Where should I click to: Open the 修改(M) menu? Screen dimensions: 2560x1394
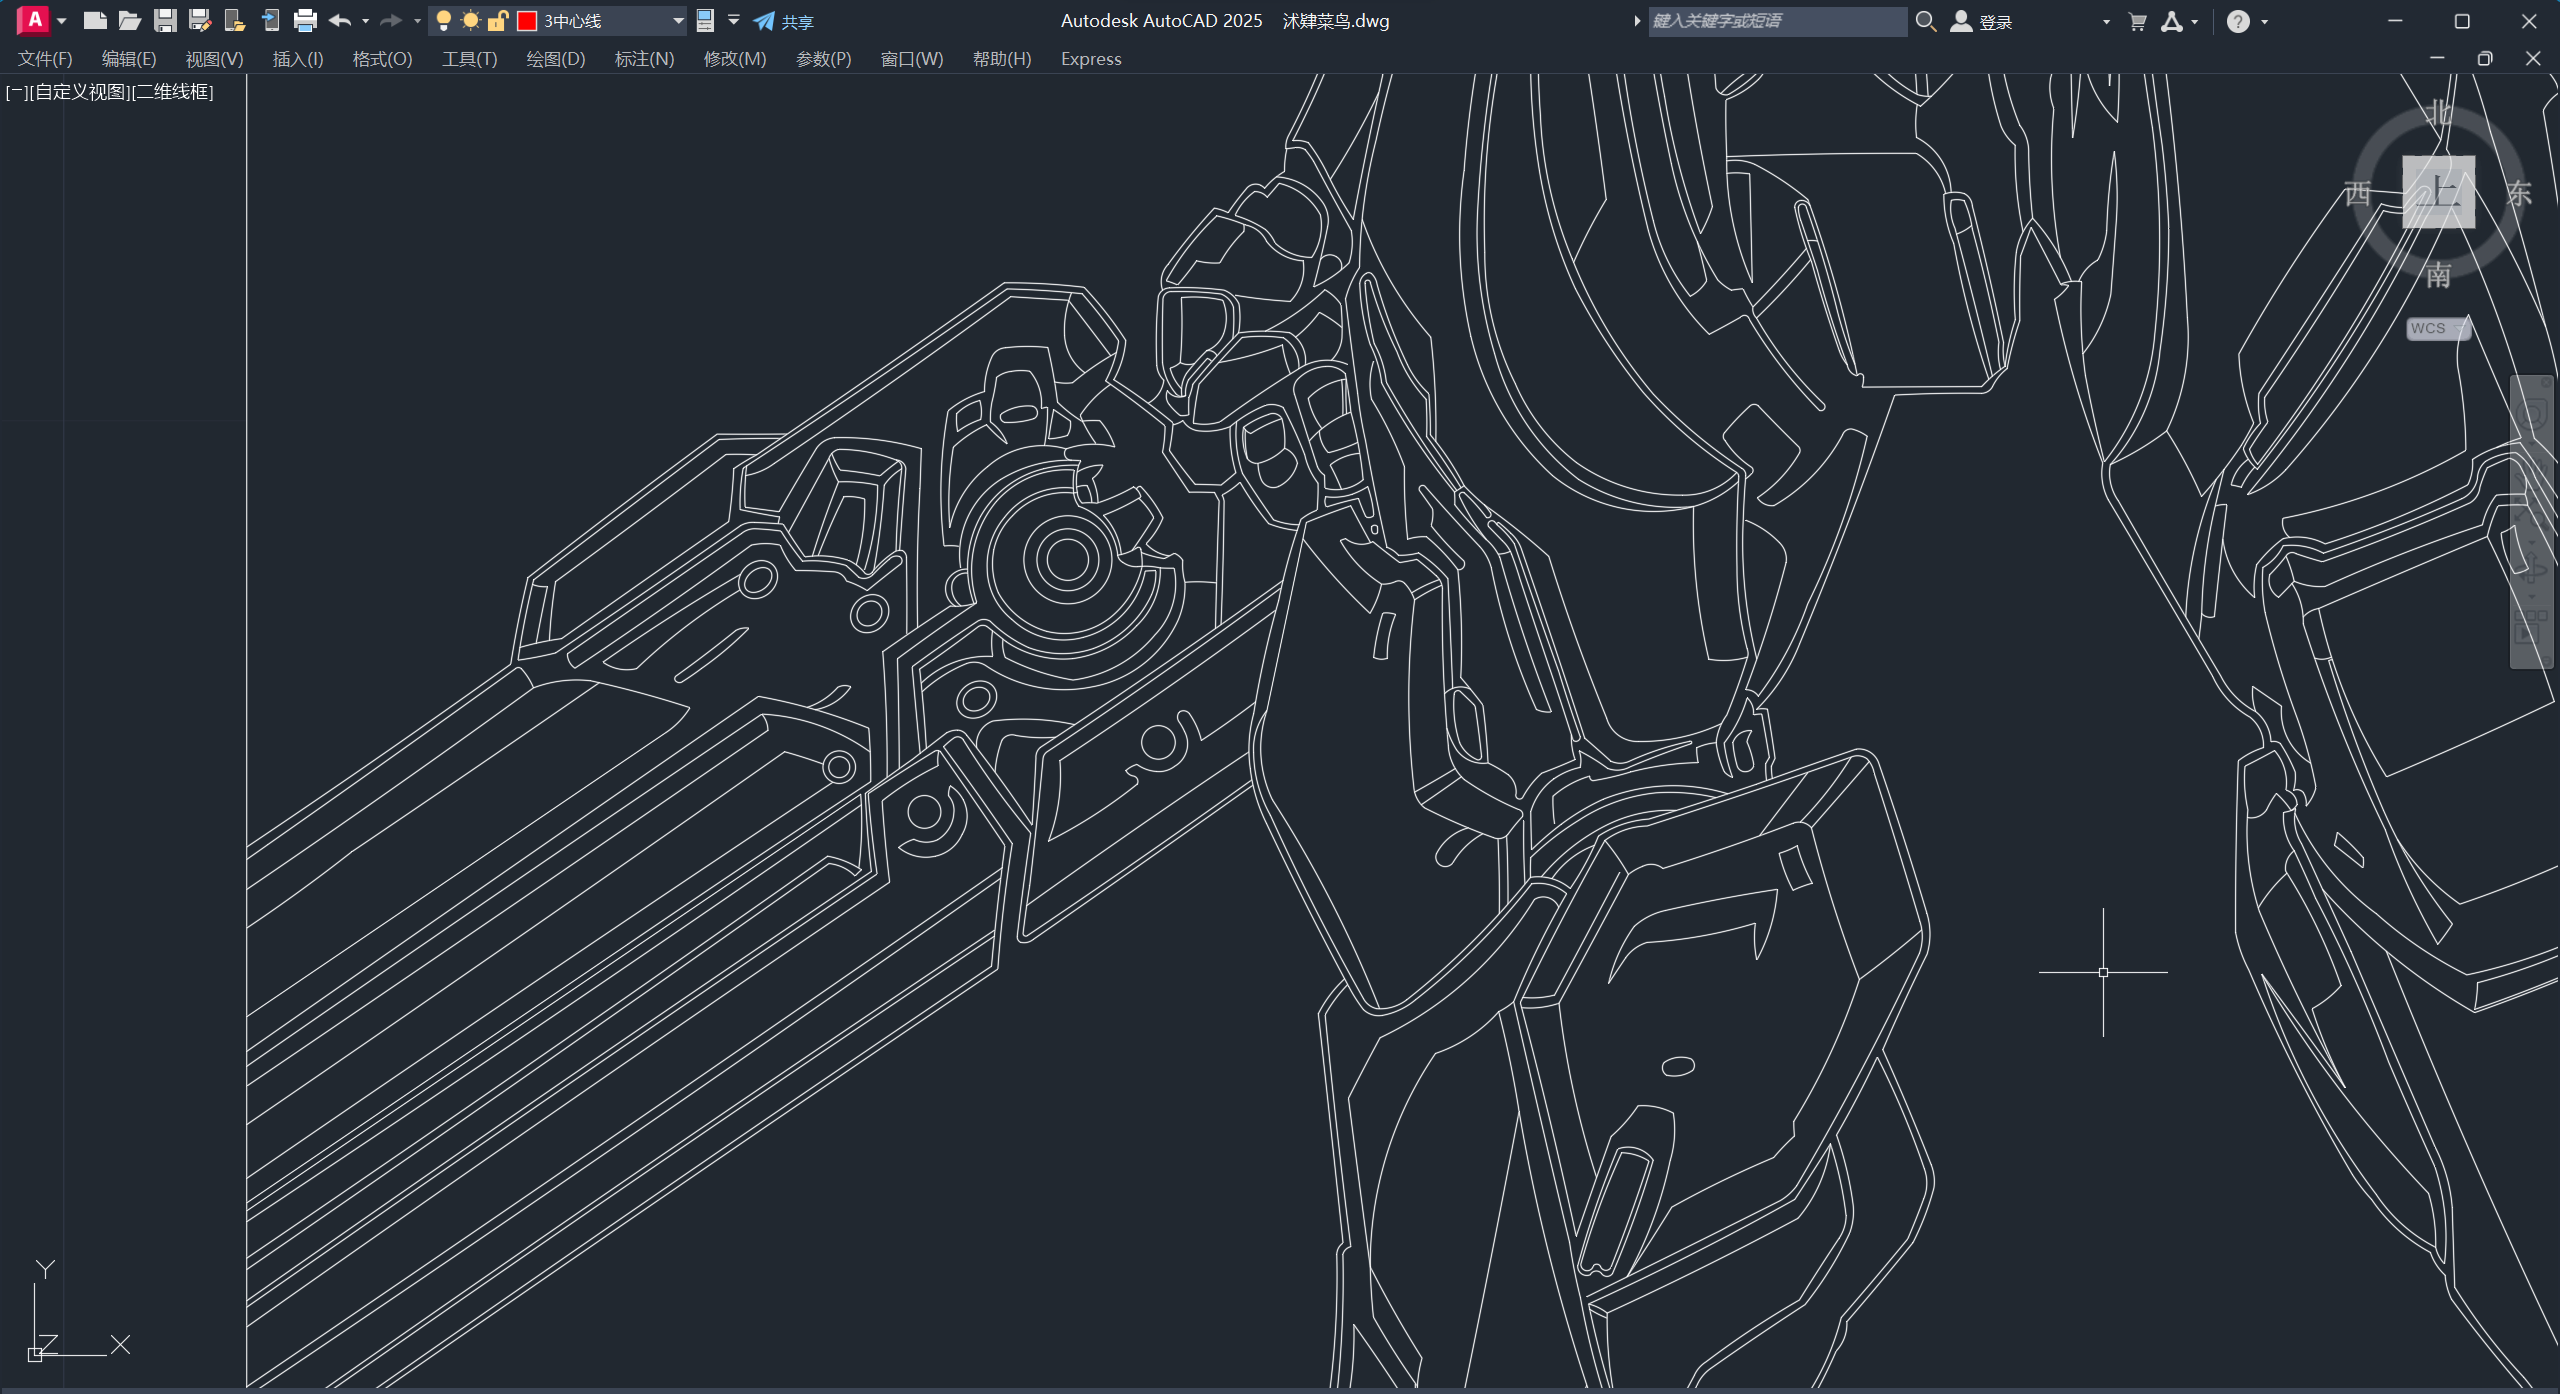pyautogui.click(x=735, y=59)
